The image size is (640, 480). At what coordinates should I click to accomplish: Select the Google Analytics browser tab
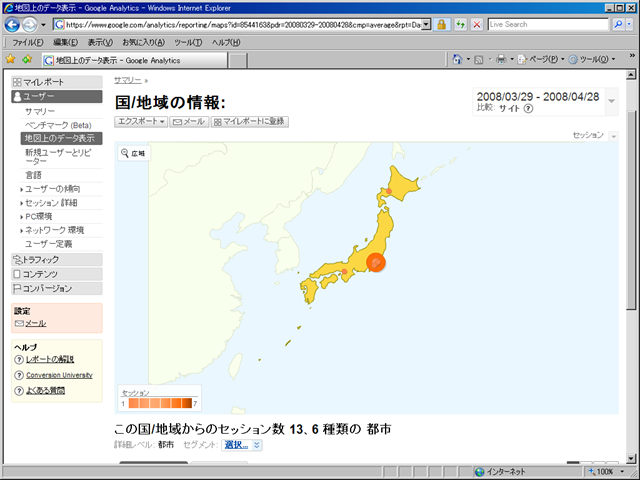[x=135, y=60]
